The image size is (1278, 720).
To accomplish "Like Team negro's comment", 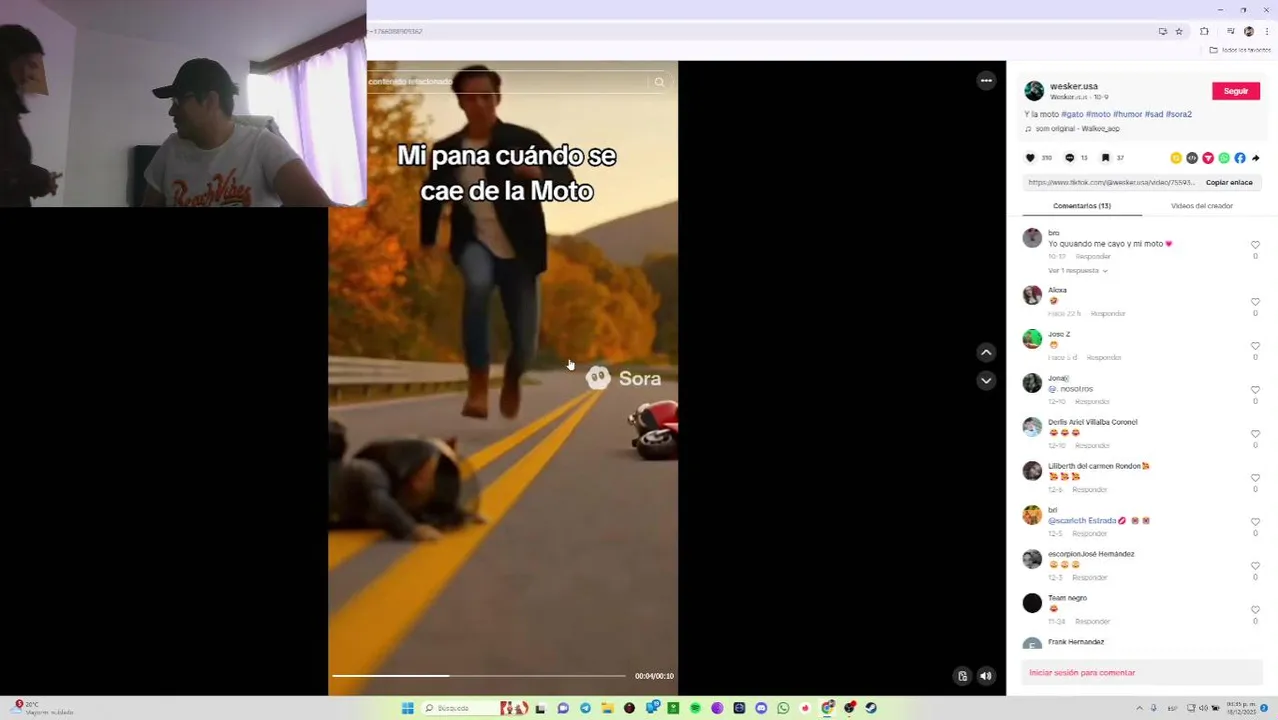I will tap(1255, 610).
